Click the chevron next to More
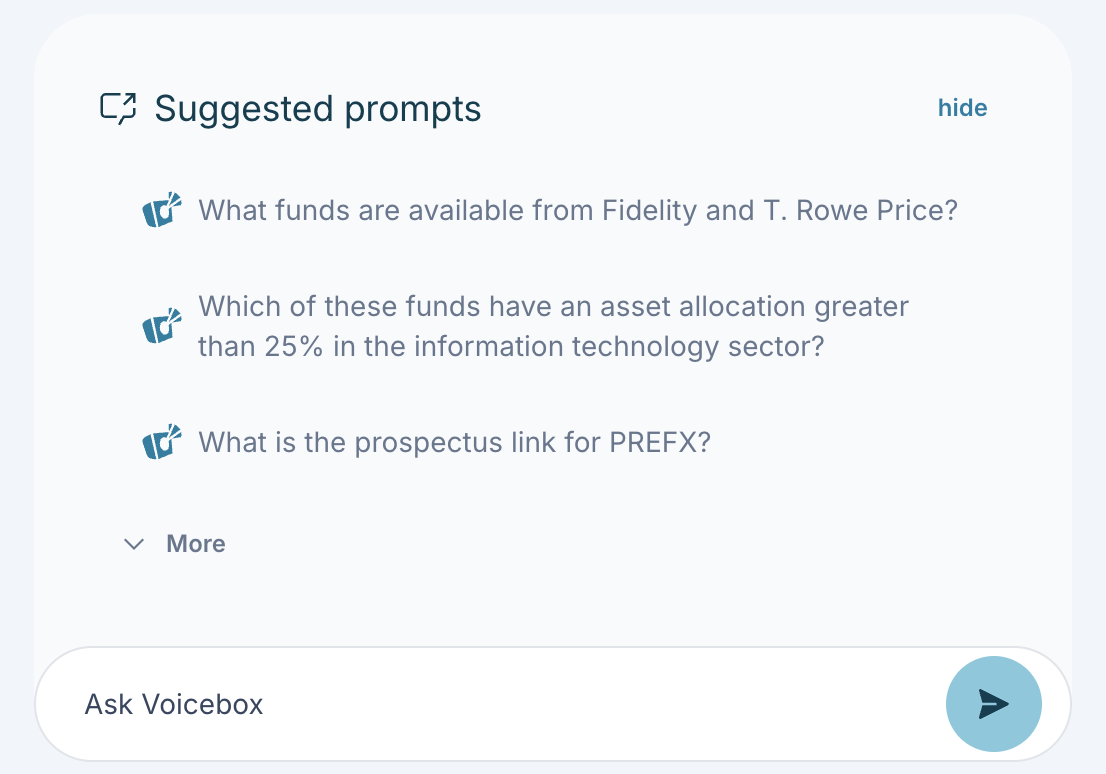This screenshot has width=1106, height=774. pos(133,545)
